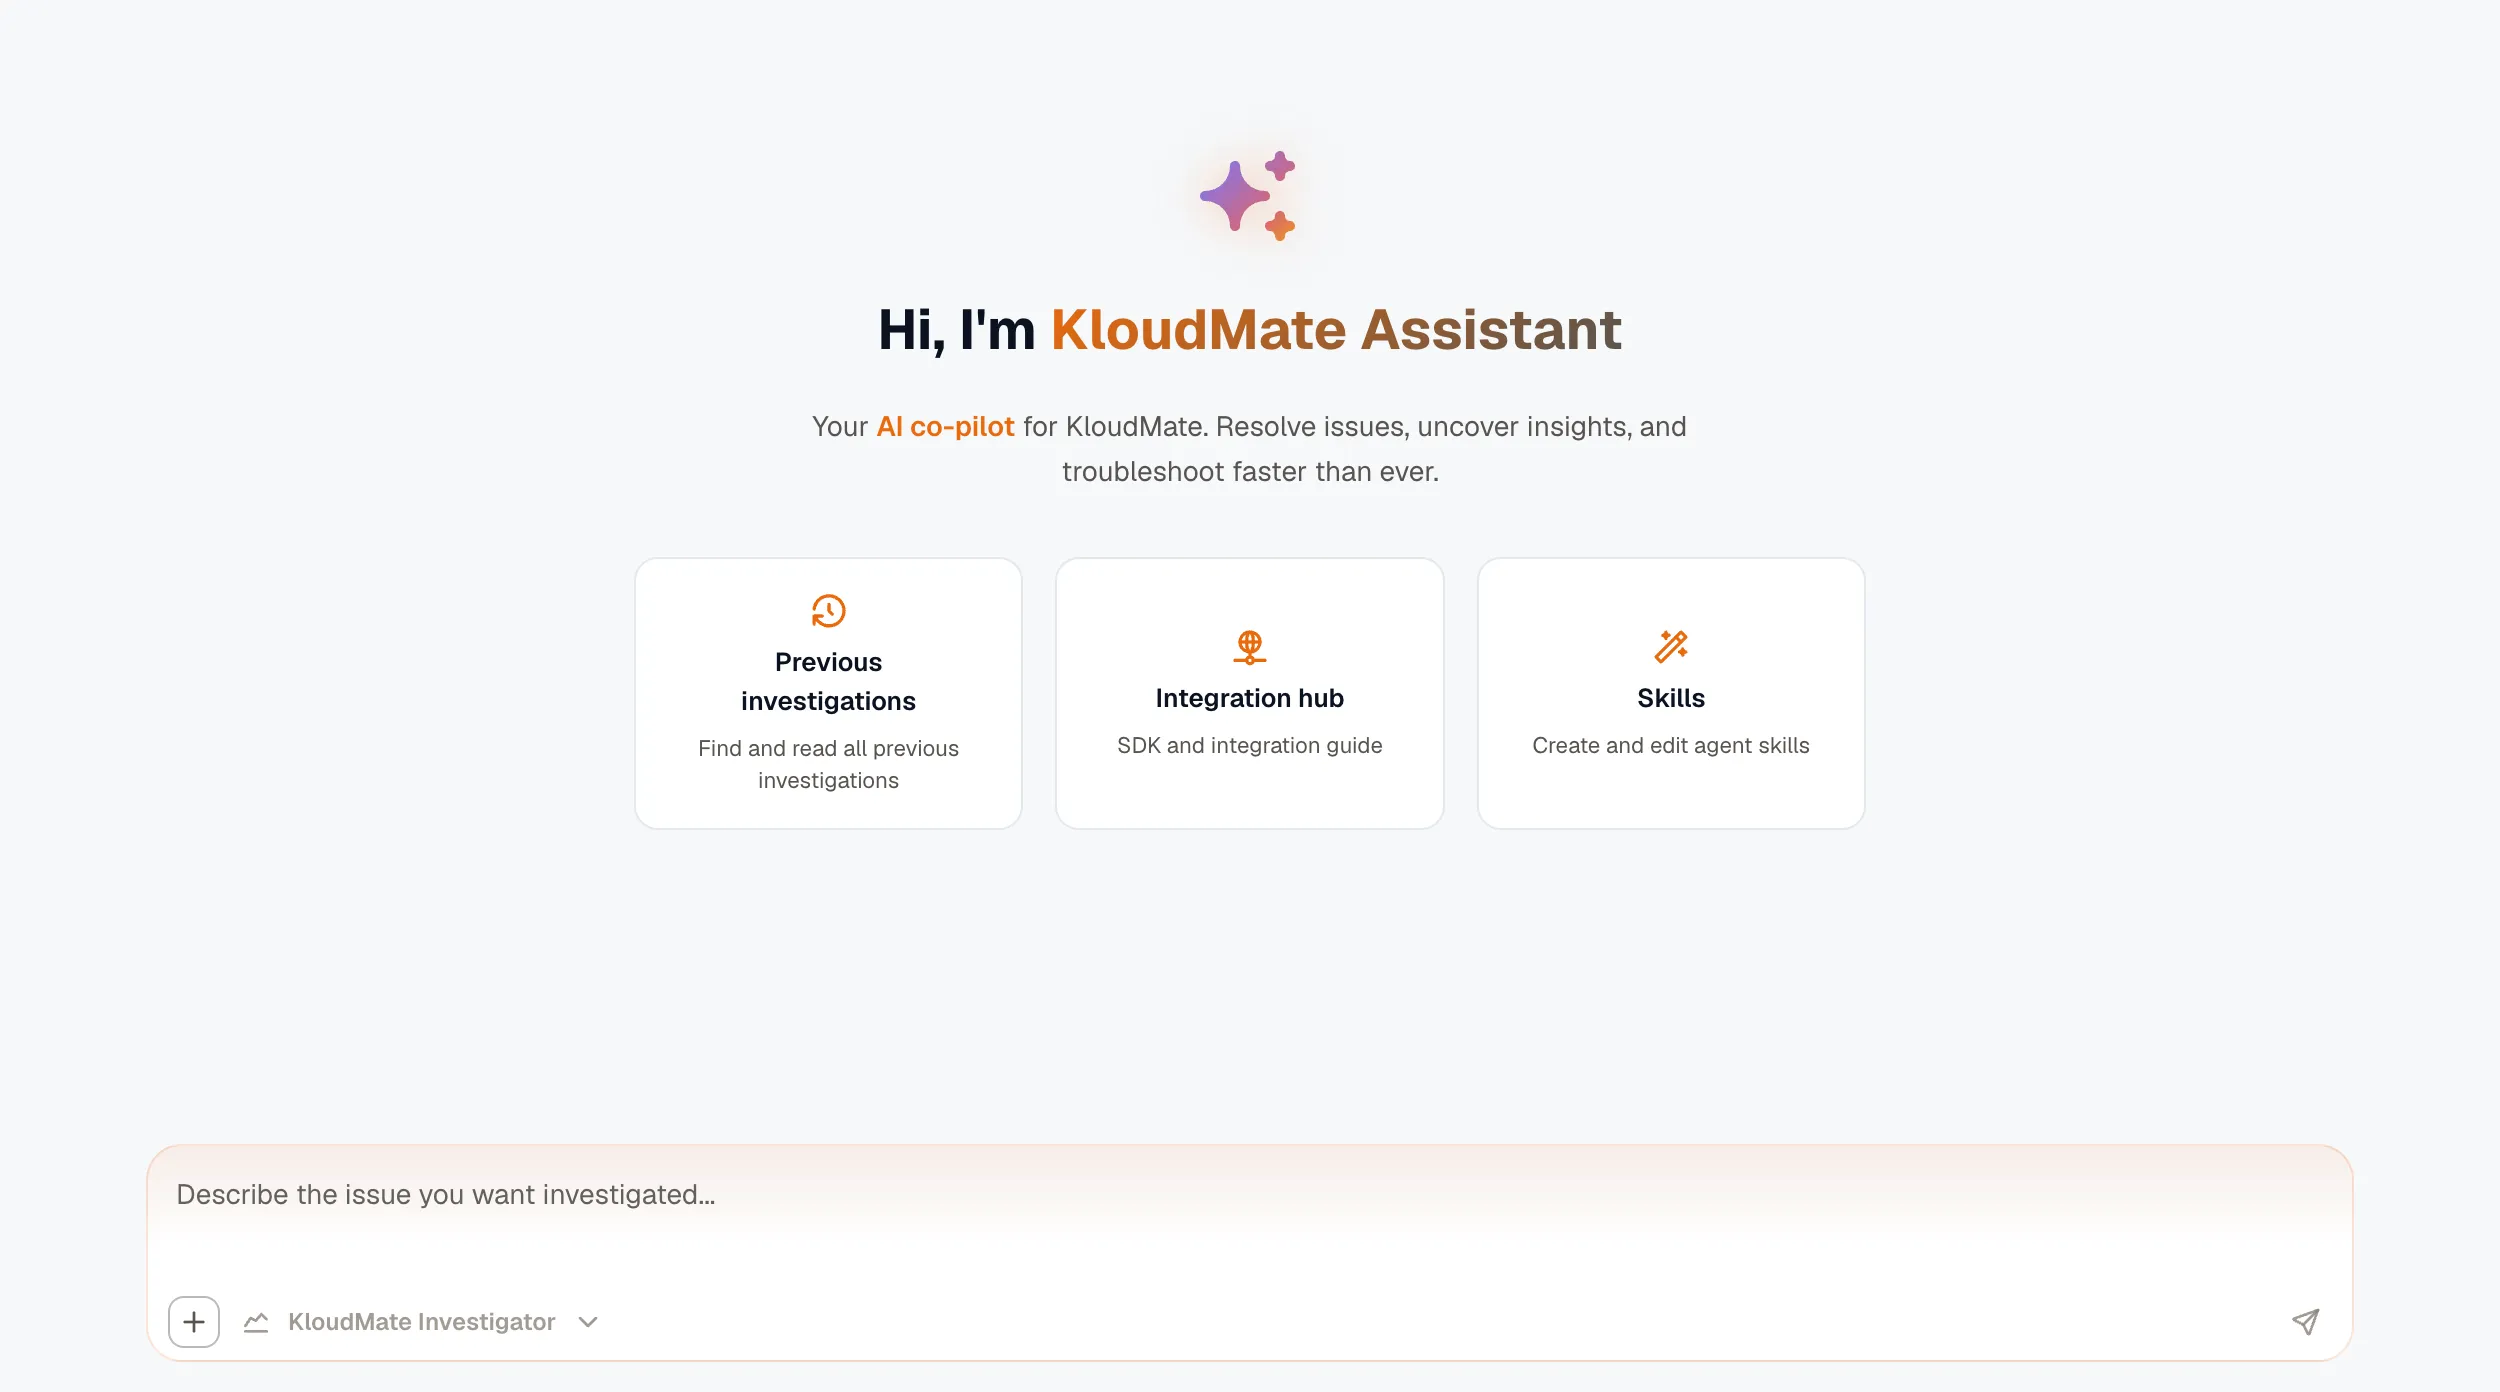
Task: Click 'SDK and integration guide' text
Action: 1249,745
